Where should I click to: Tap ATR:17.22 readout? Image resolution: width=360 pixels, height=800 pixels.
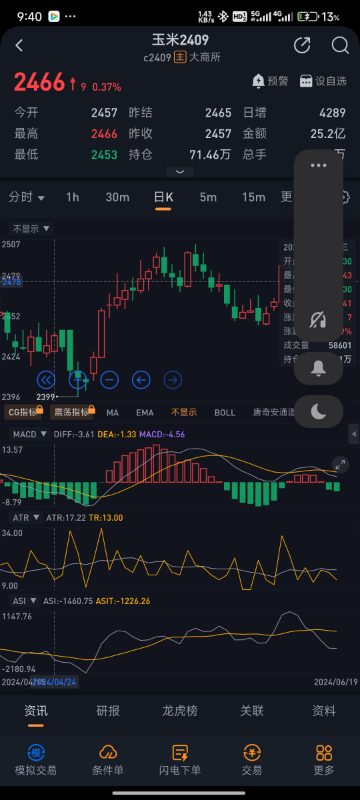coord(66,517)
